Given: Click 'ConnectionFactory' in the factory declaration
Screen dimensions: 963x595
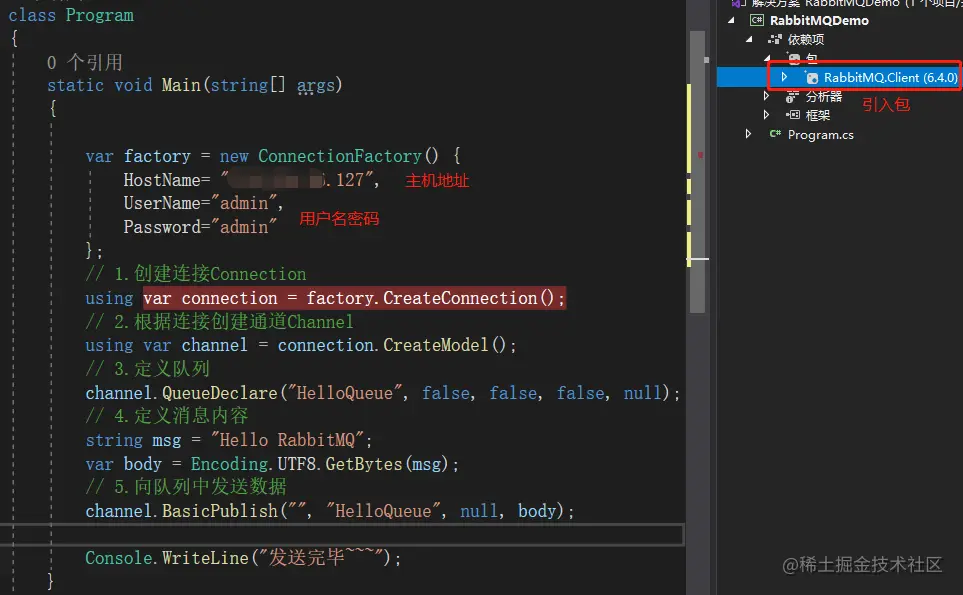Looking at the screenshot, I should 340,156.
